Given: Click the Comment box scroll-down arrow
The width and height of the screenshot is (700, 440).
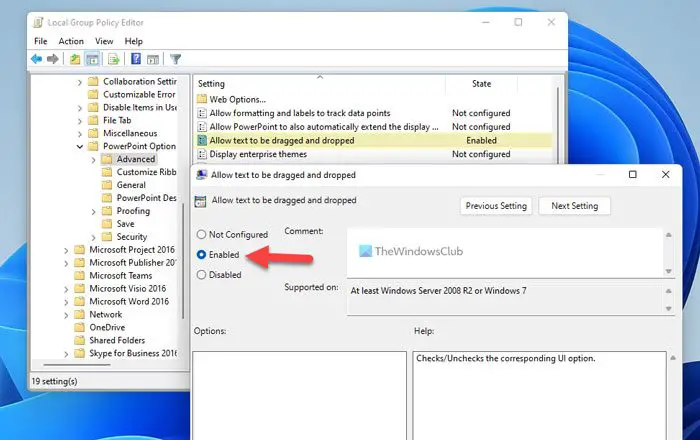Looking at the screenshot, I should (668, 271).
